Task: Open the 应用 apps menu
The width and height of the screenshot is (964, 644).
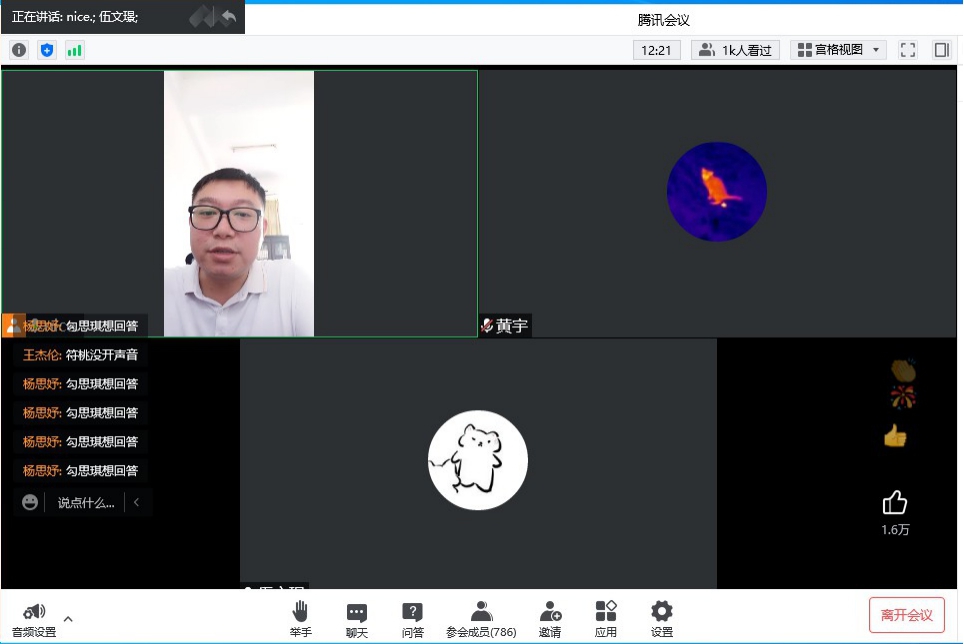Action: coord(605,618)
